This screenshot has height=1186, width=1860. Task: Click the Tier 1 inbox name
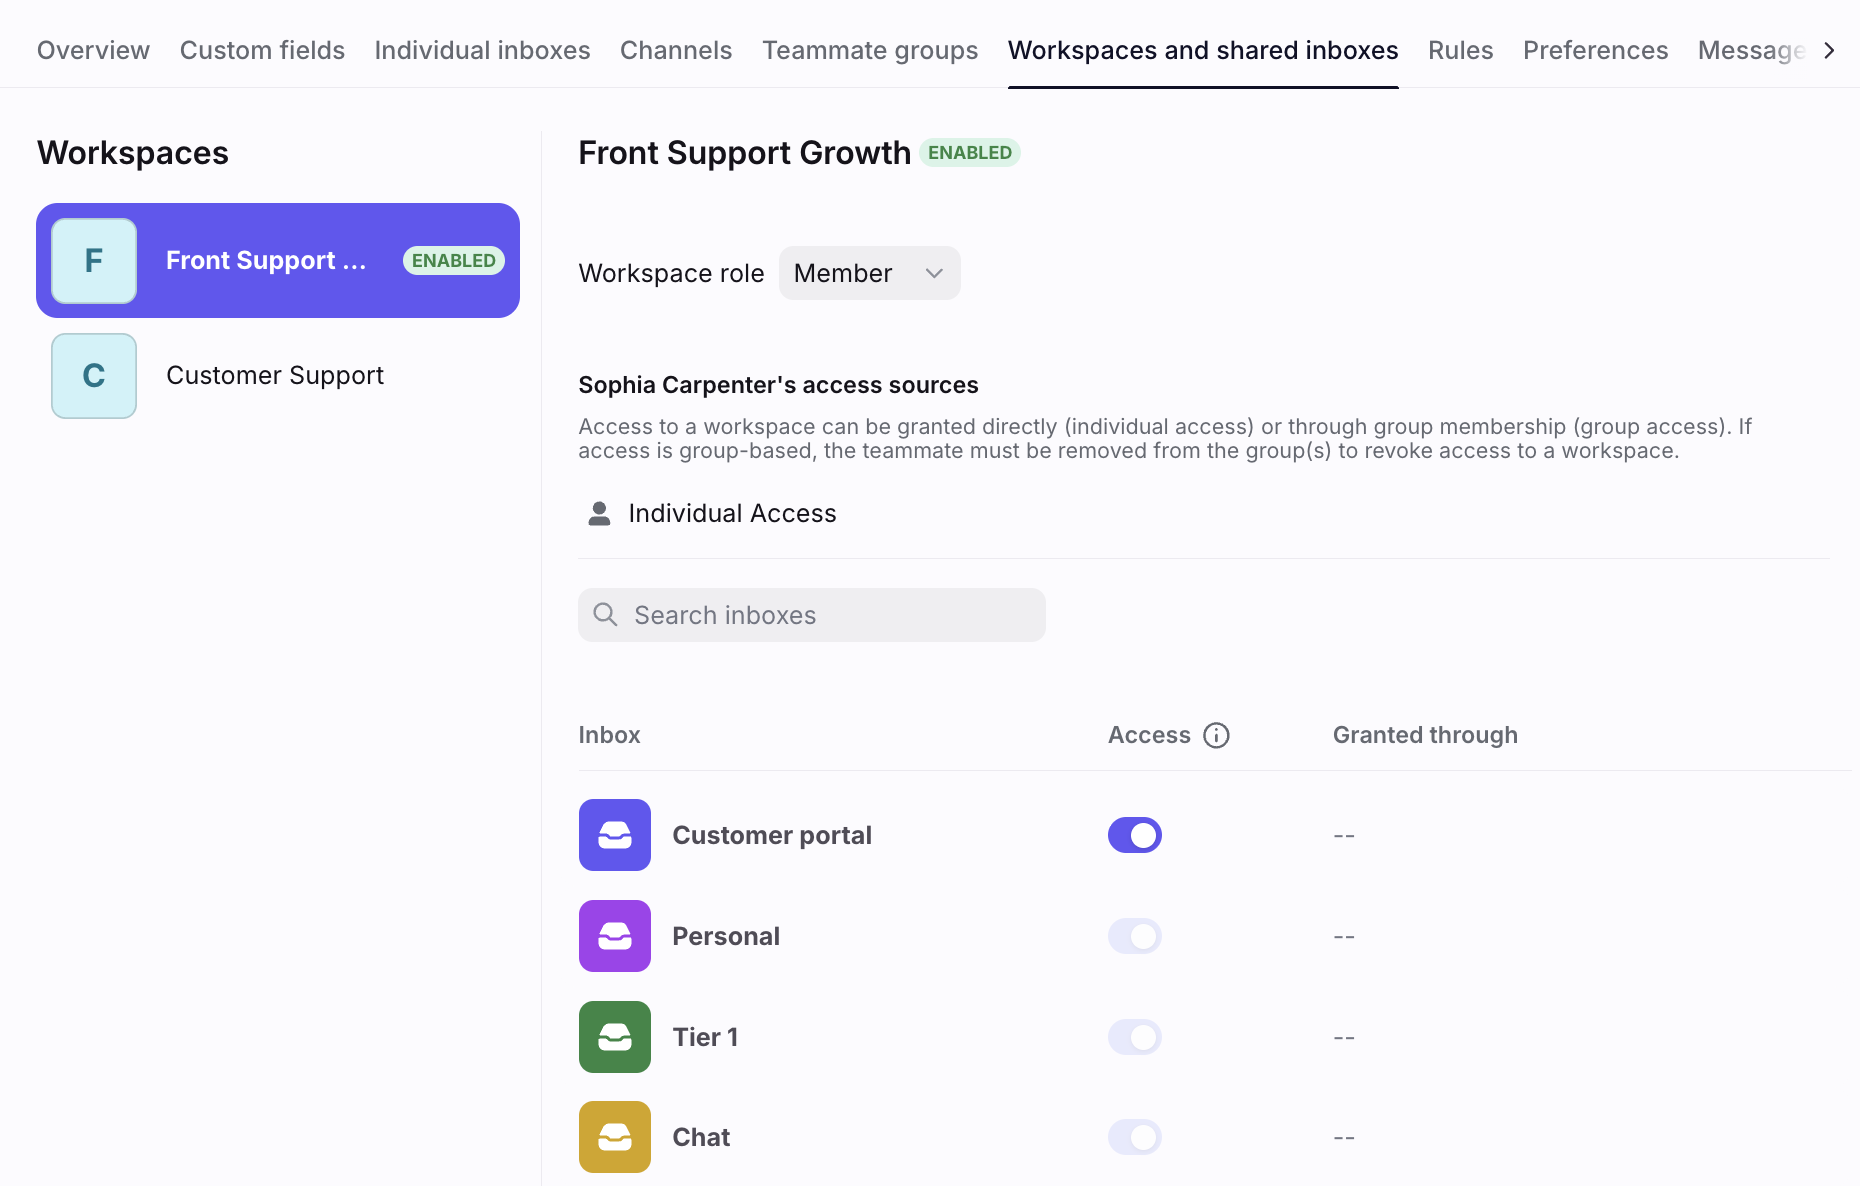tap(705, 1037)
